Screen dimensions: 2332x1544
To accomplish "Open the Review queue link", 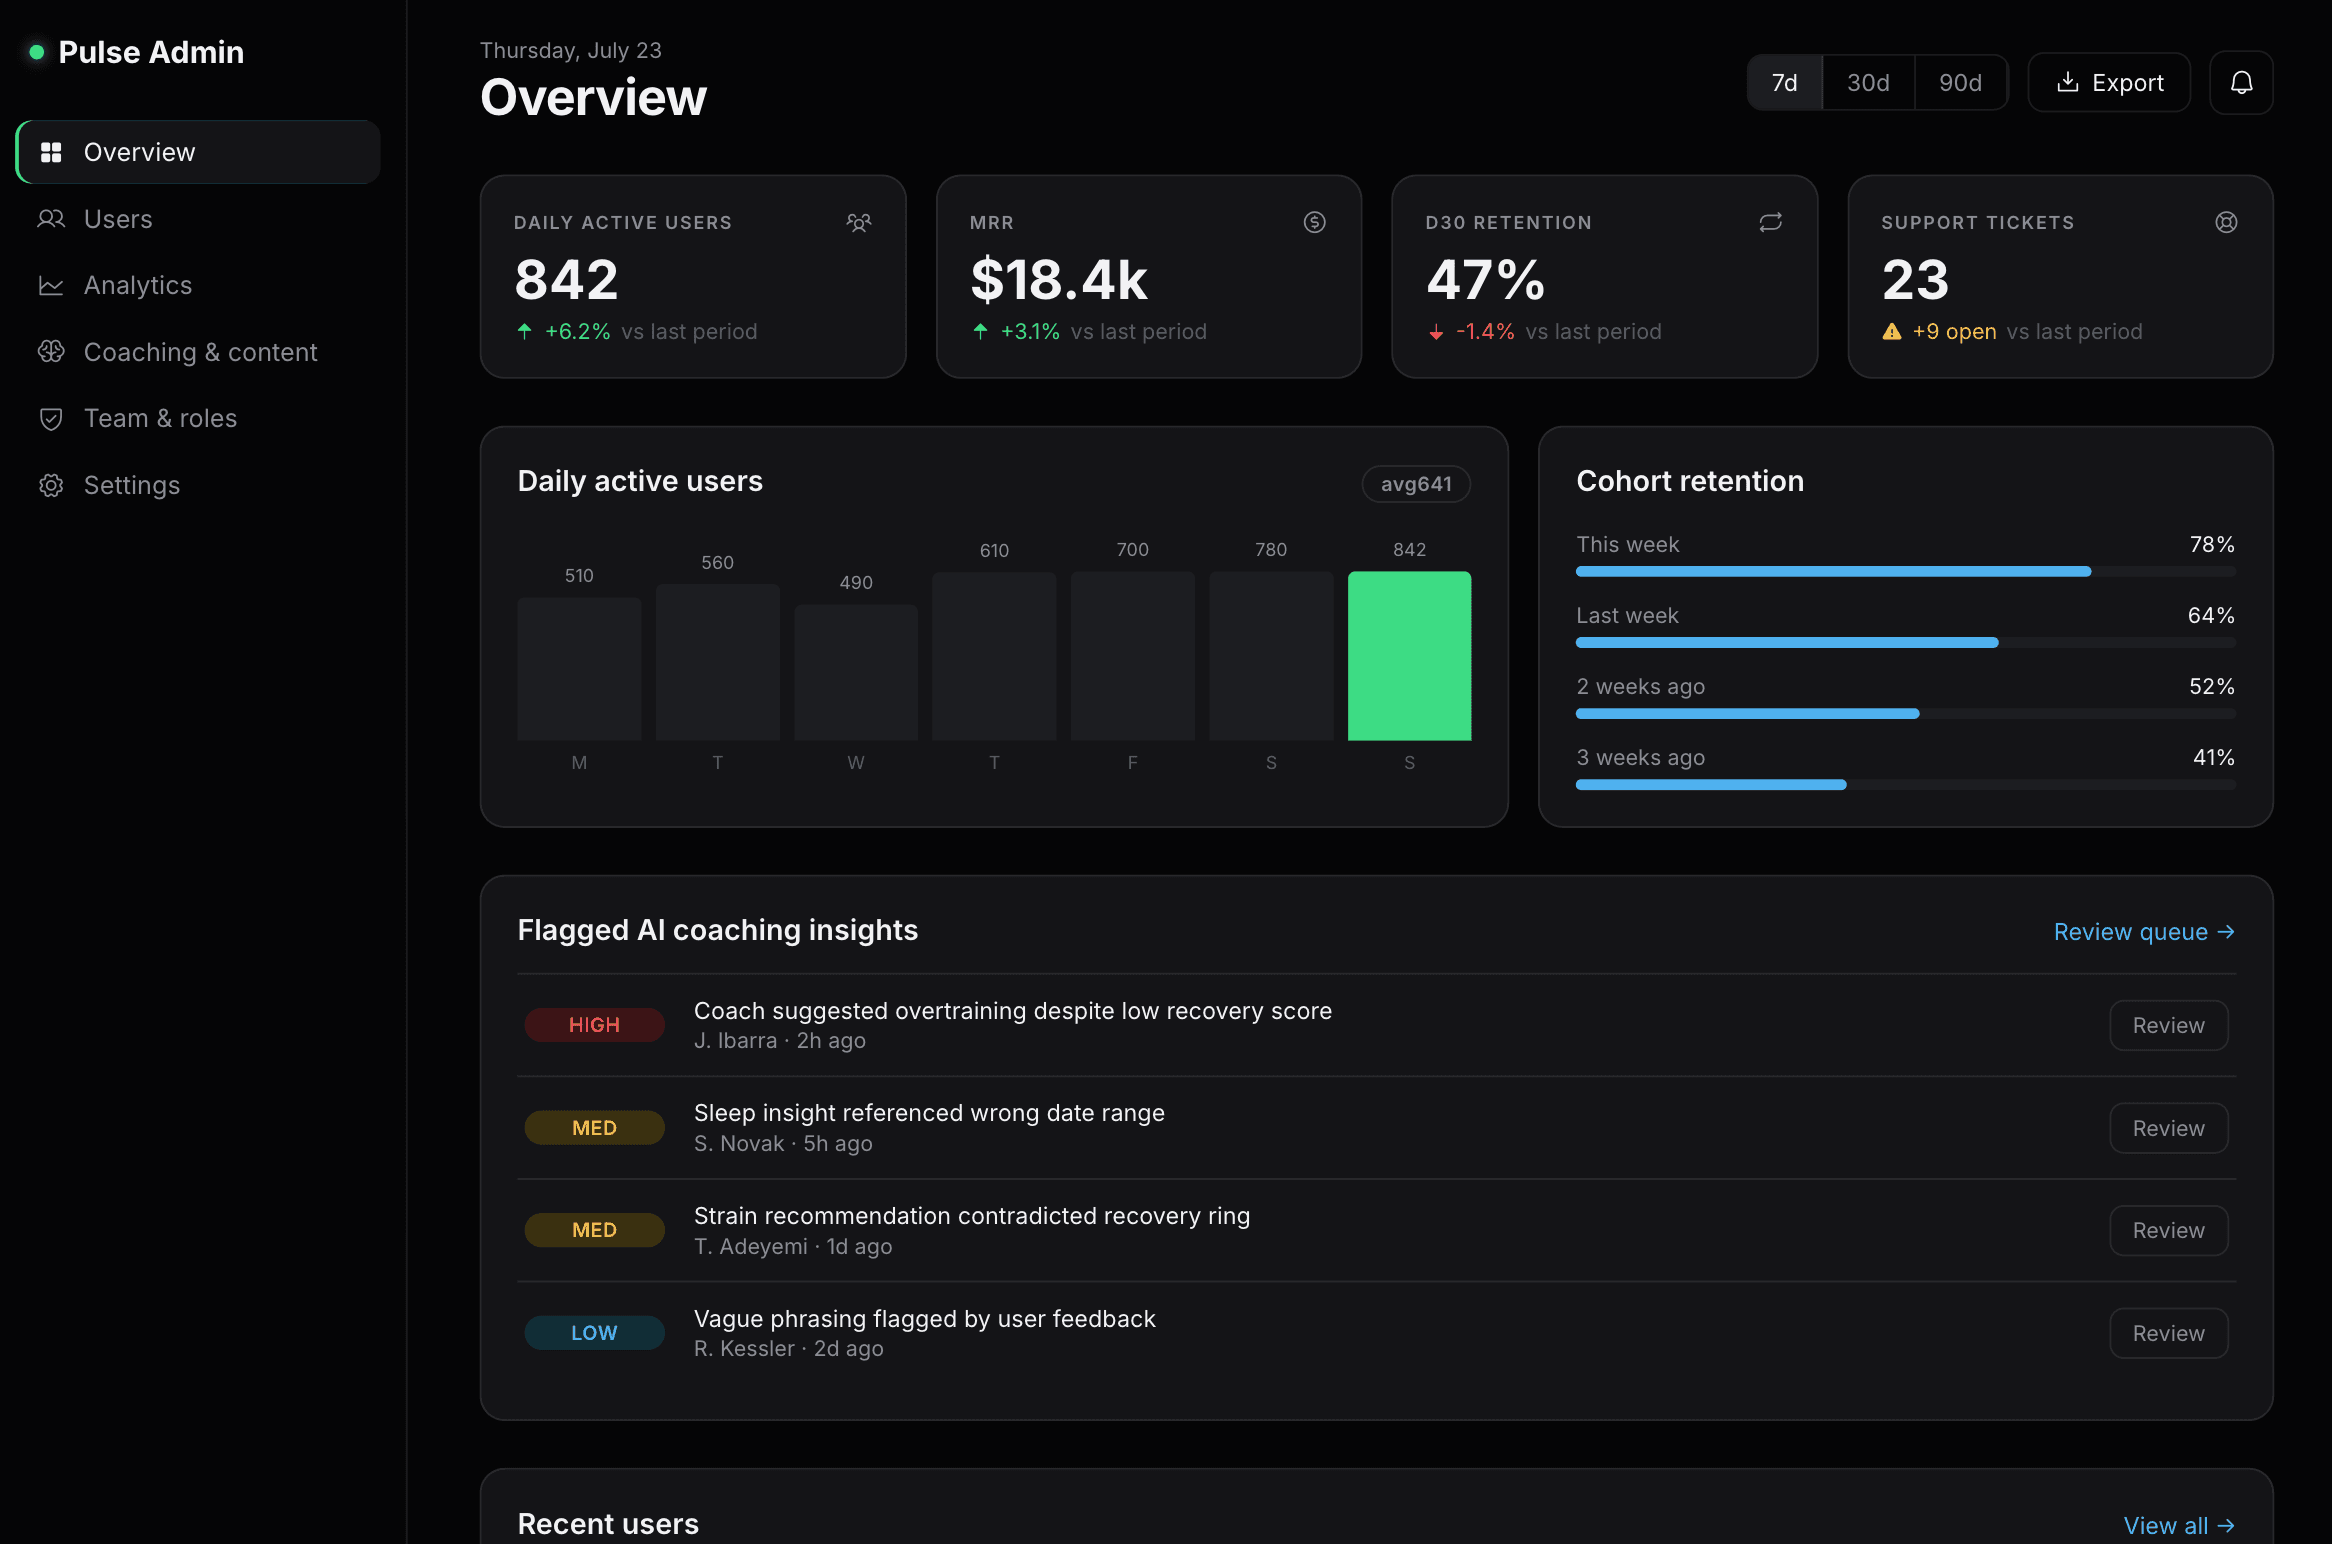I will pyautogui.click(x=2144, y=932).
